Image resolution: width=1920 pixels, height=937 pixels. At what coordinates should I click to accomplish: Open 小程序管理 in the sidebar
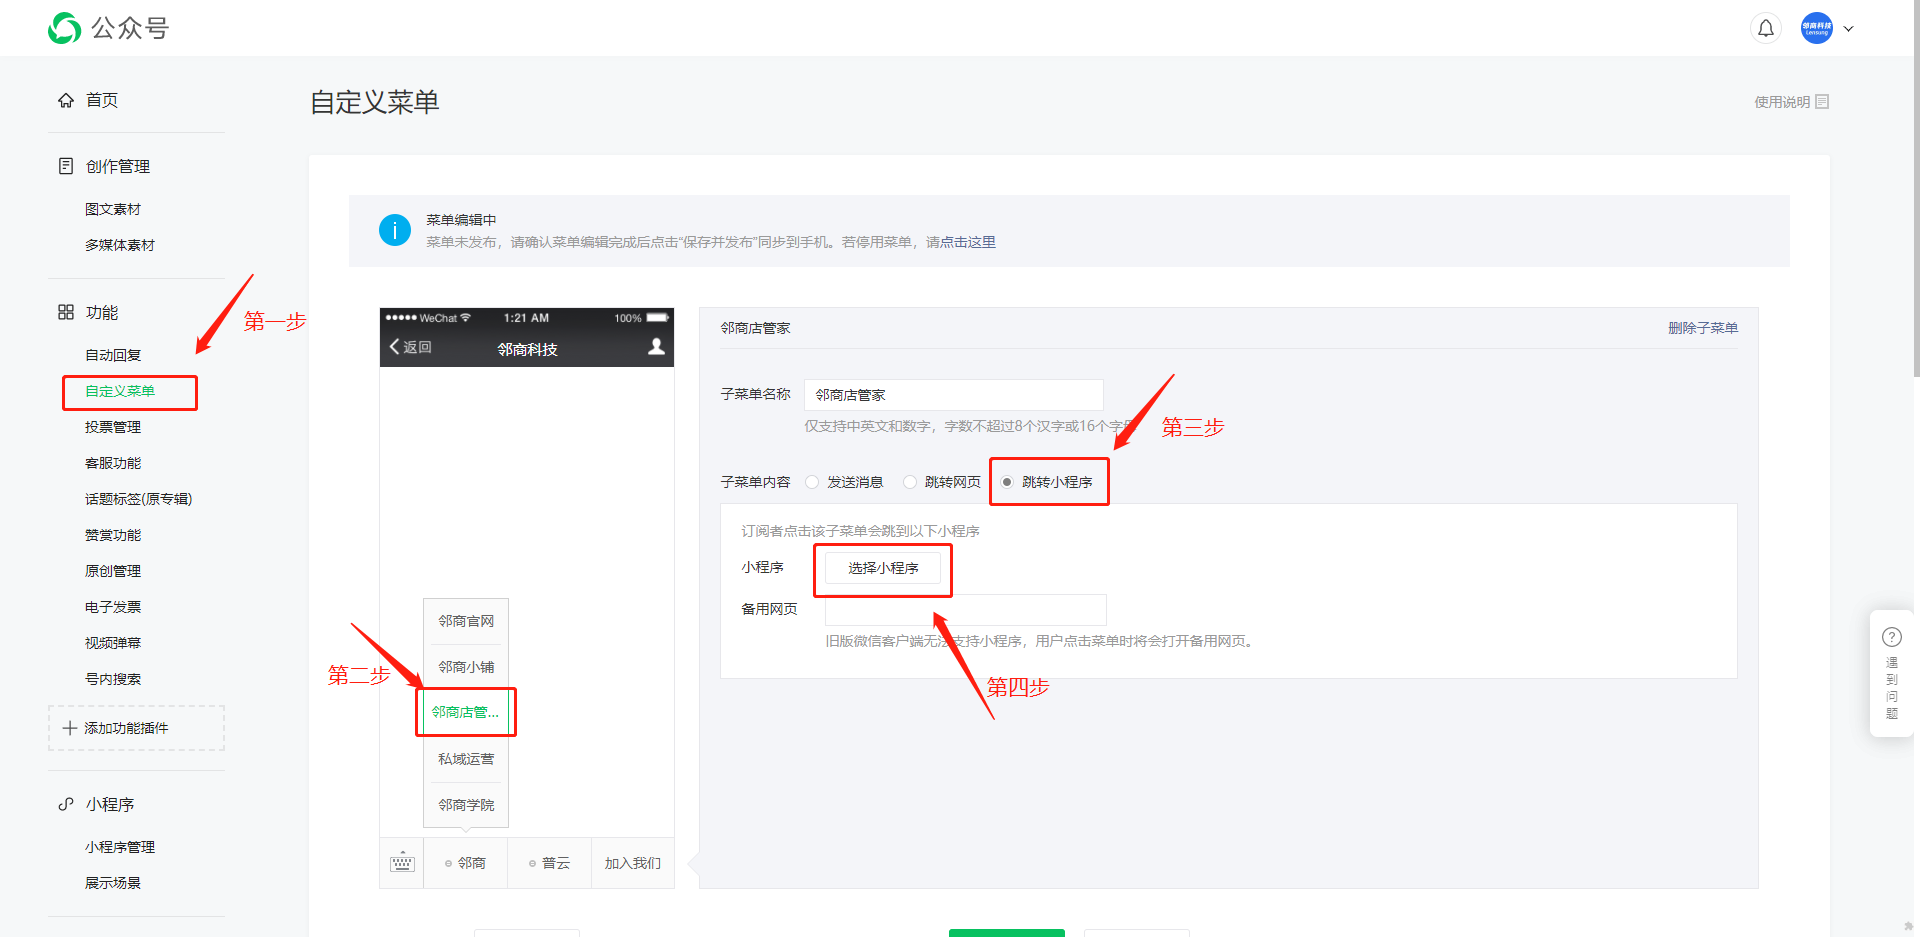click(x=120, y=847)
